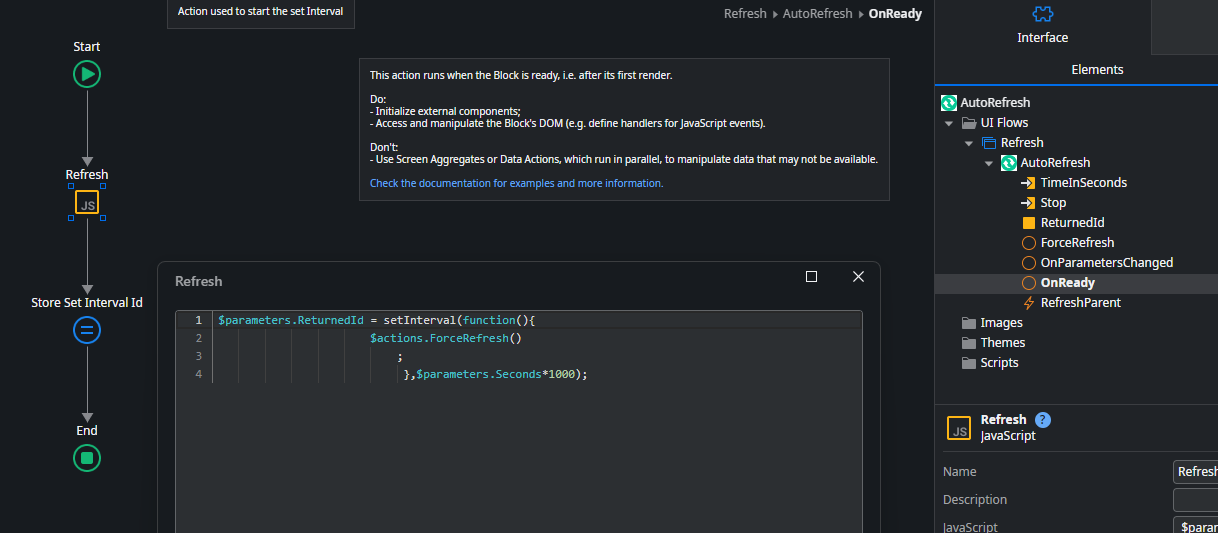The image size is (1218, 533).
Task: Click OnReady in the breadcrumb
Action: coord(895,14)
